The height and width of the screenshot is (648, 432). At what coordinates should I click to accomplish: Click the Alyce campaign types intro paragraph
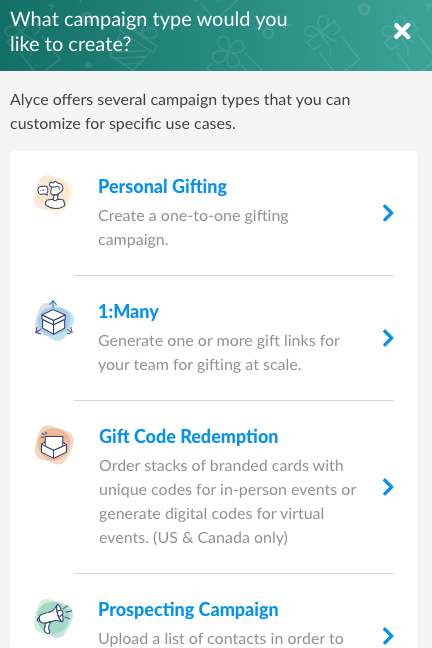pyautogui.click(x=180, y=112)
